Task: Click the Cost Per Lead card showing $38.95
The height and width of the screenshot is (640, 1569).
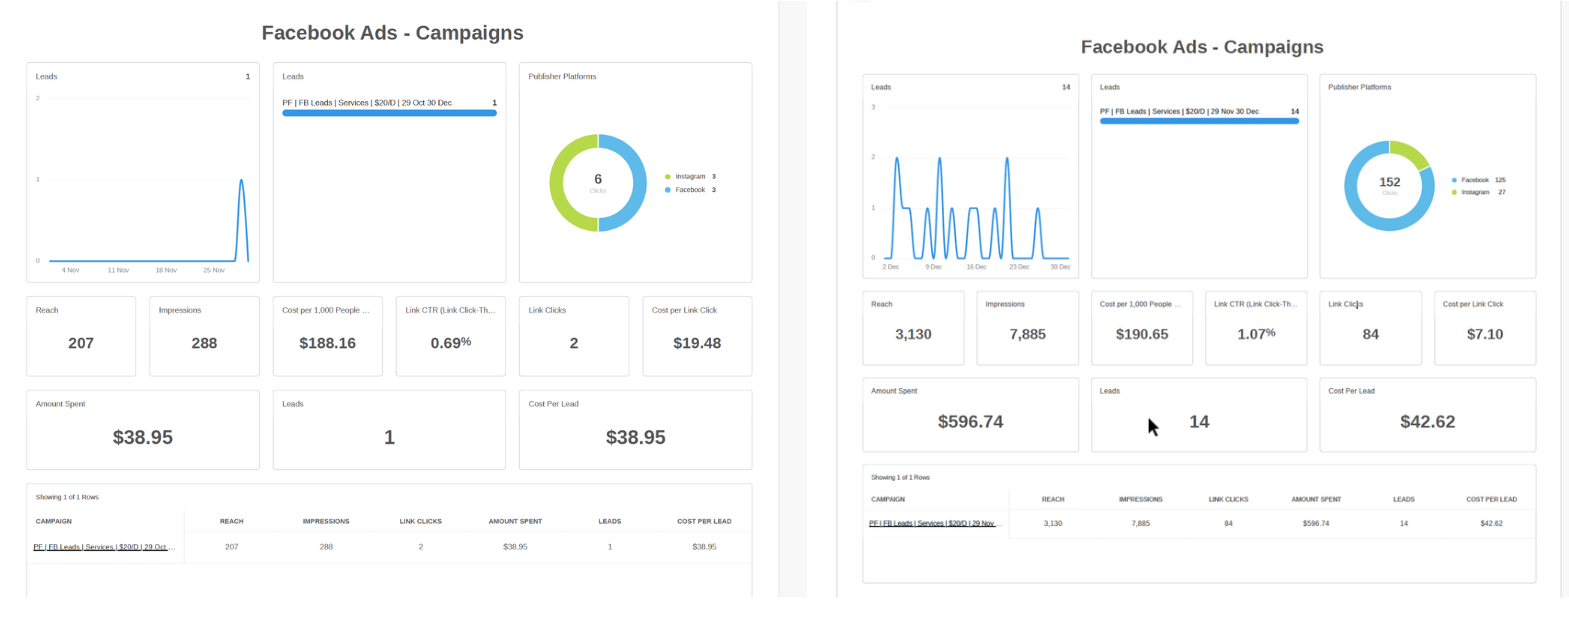Action: click(x=635, y=430)
